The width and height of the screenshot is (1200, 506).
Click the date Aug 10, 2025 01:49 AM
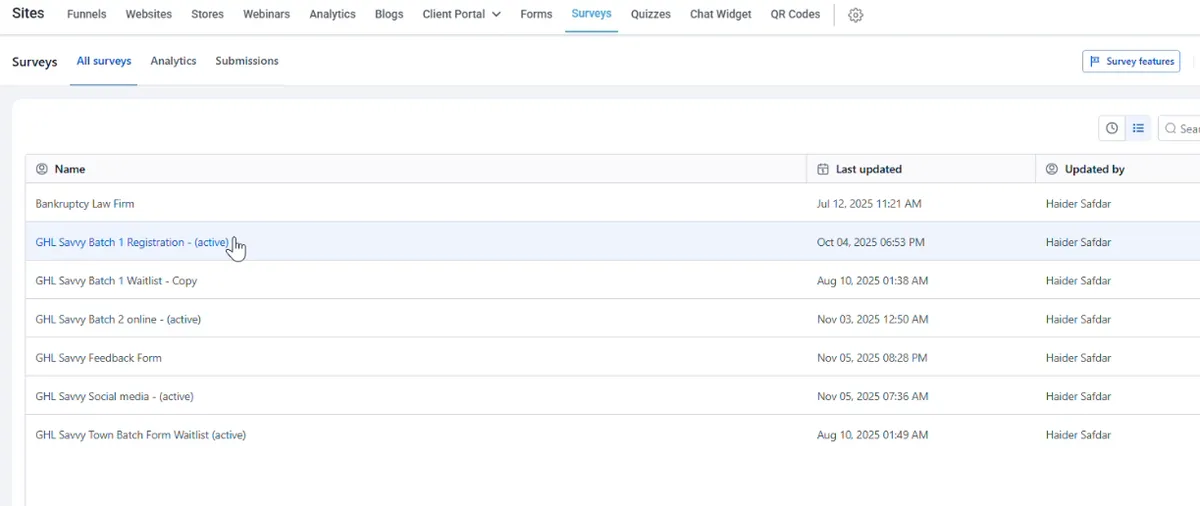coord(872,435)
